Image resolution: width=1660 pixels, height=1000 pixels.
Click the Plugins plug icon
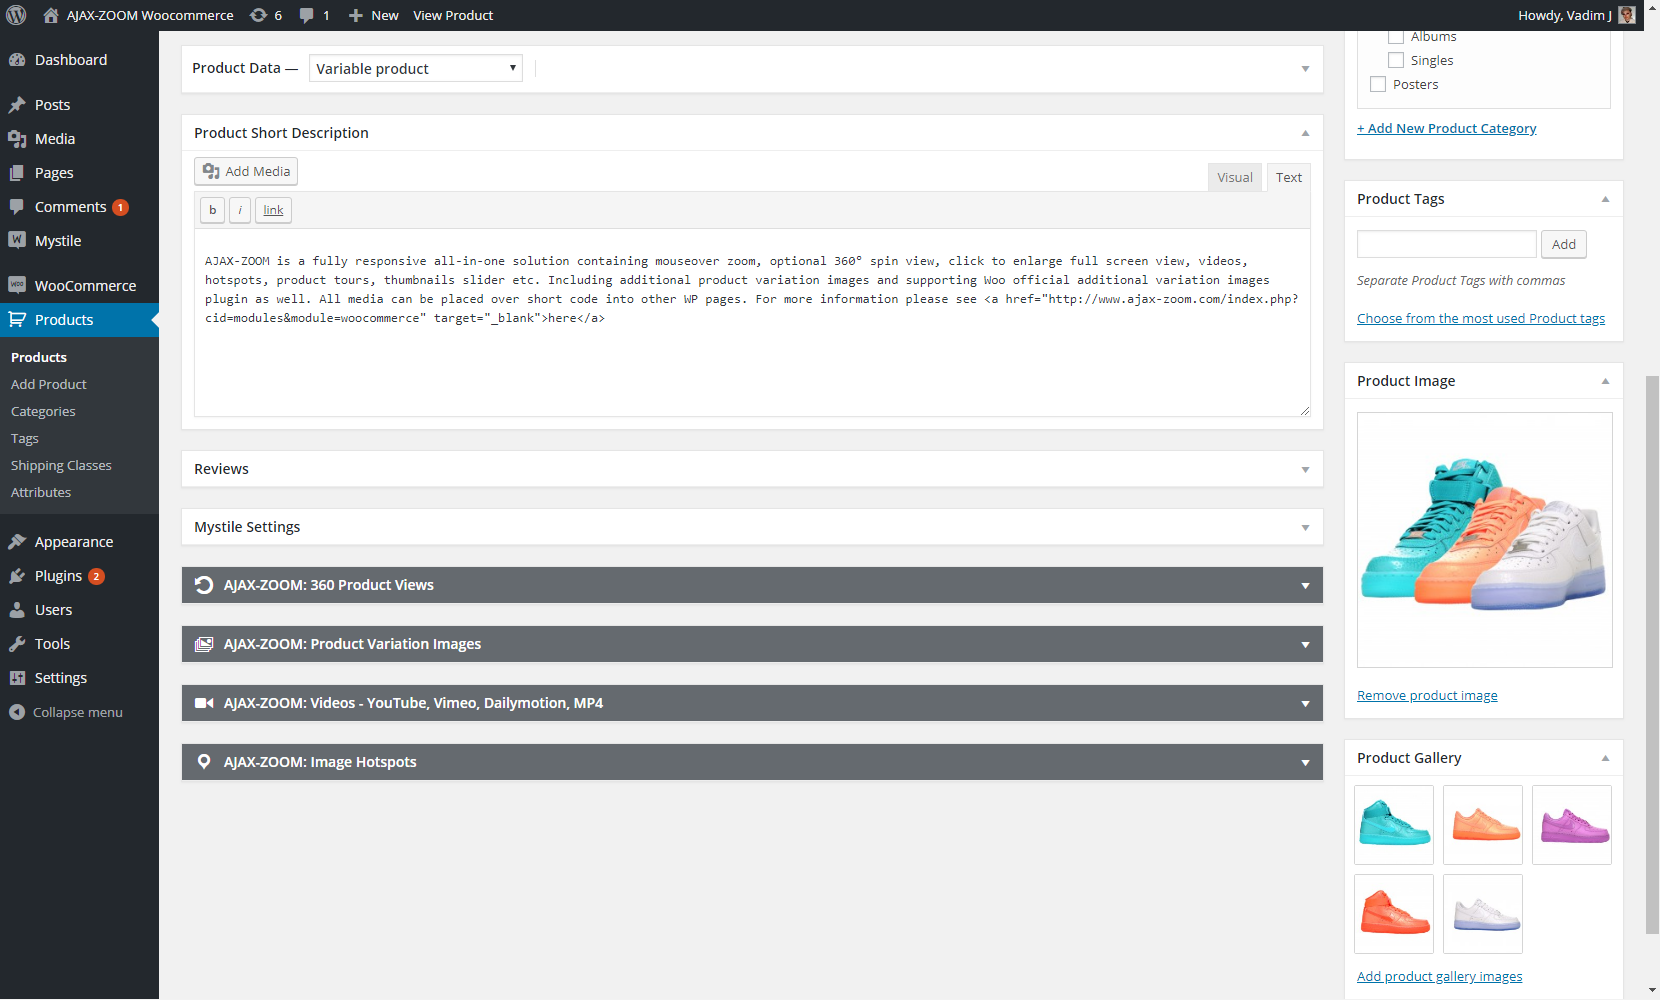[x=17, y=576]
